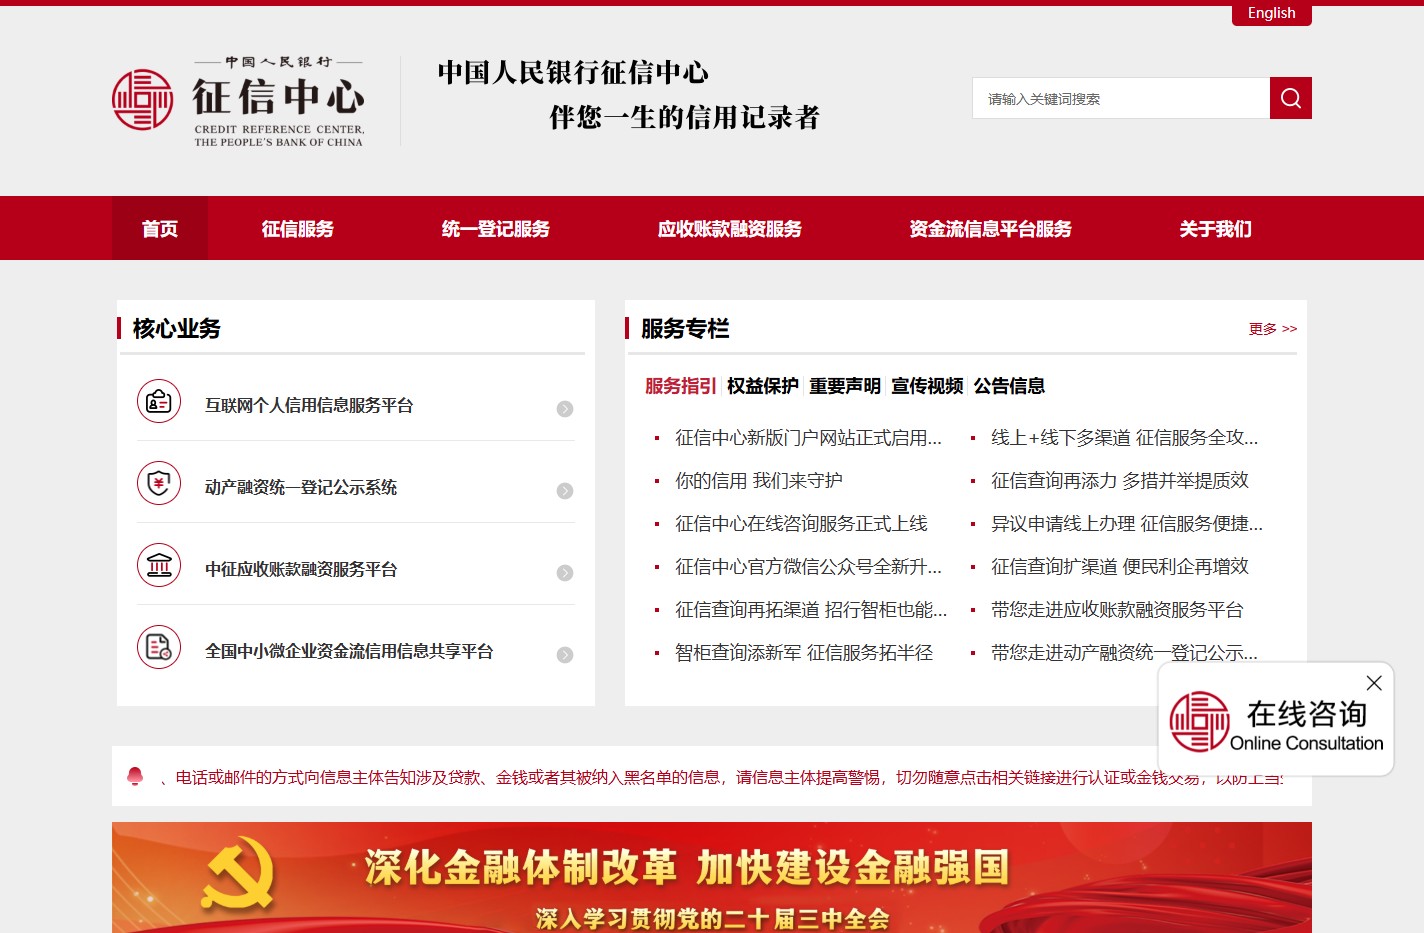Open 全国中小微企业资金流信用信息共享平台 link
The image size is (1424, 933).
349,651
